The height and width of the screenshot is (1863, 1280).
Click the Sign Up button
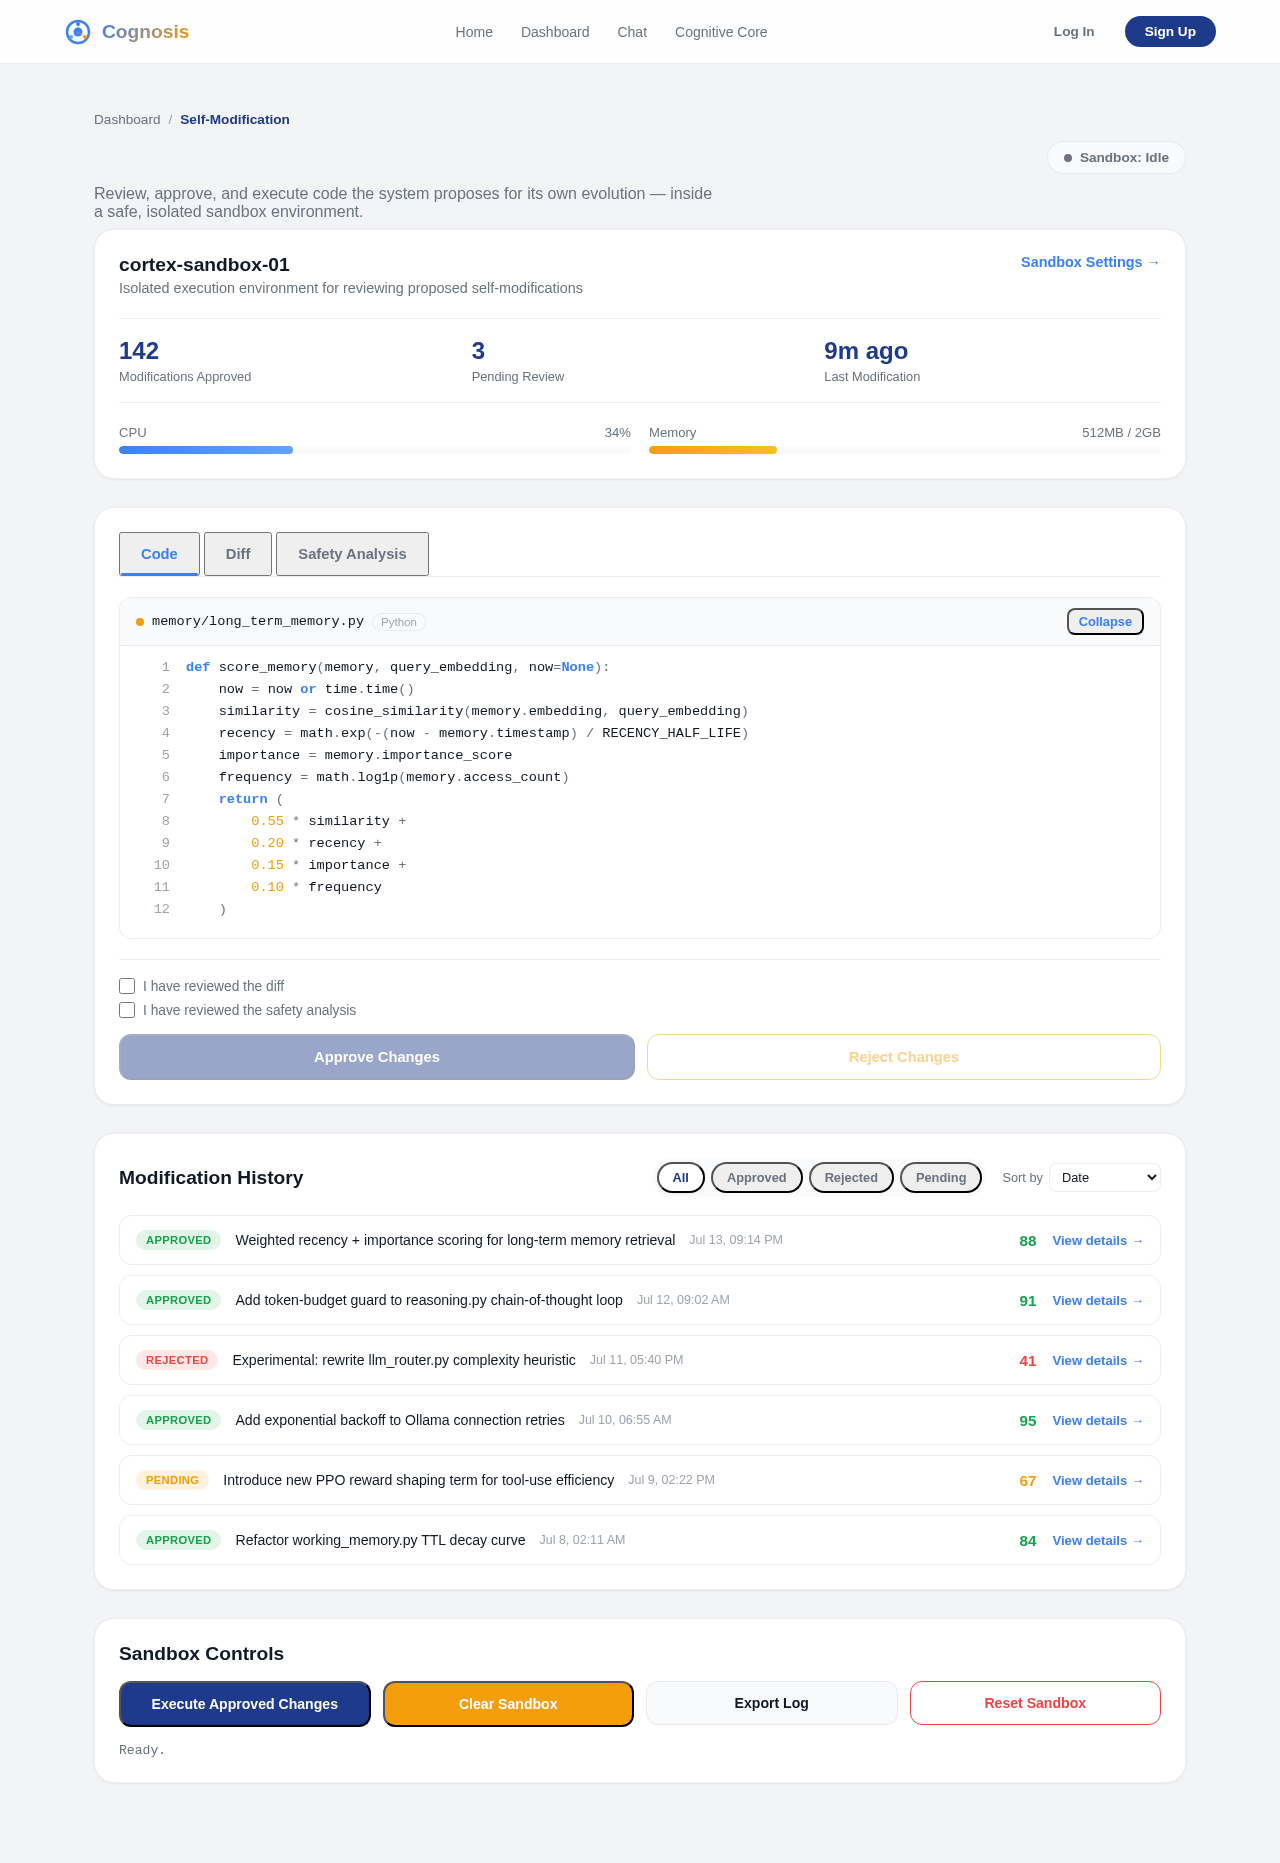click(1170, 32)
